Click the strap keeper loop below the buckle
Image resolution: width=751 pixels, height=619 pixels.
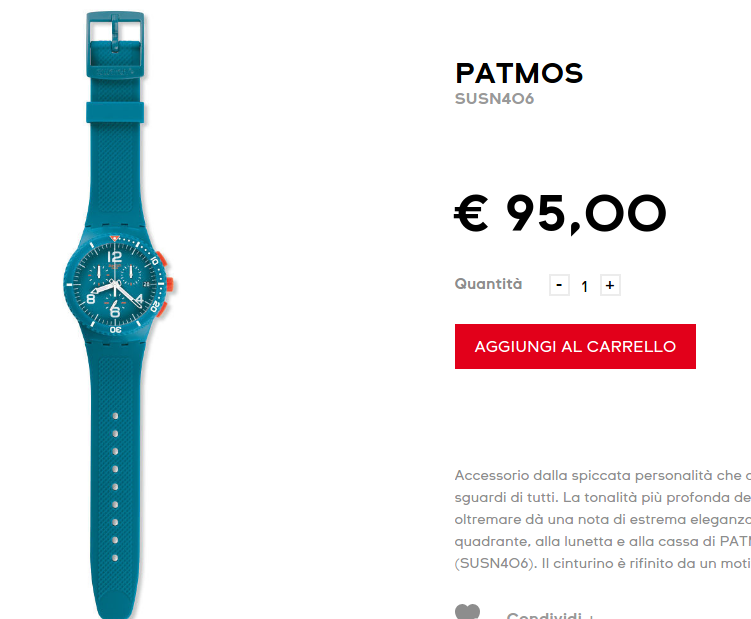(115, 112)
